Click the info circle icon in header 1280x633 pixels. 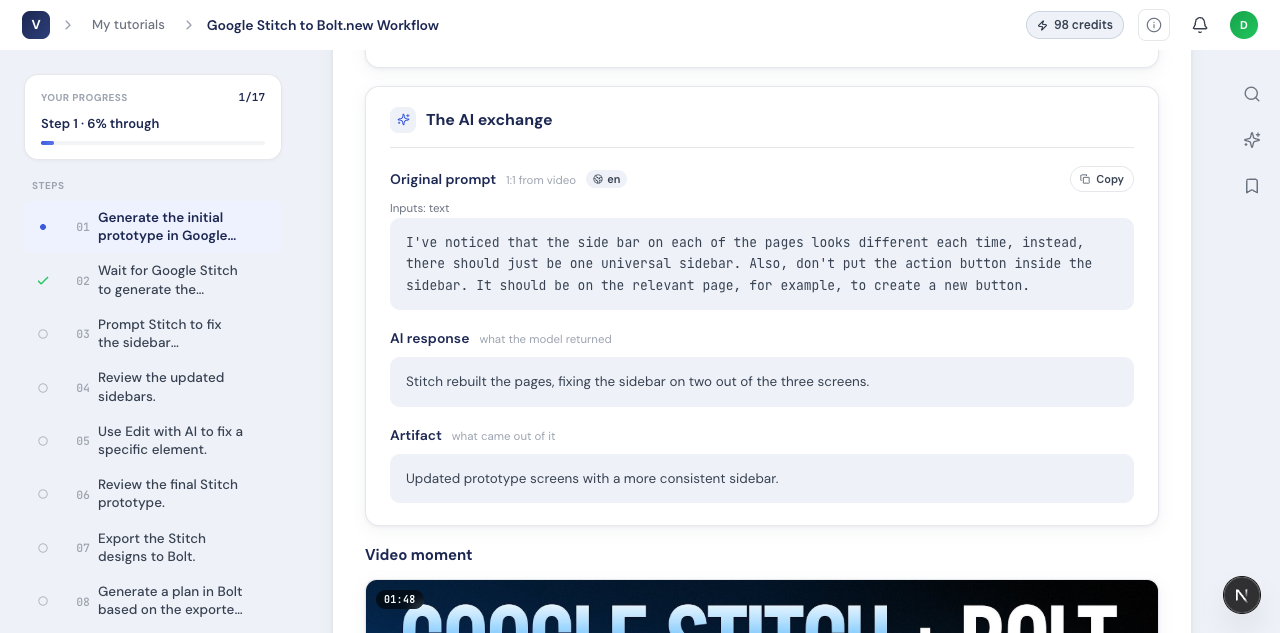coord(1154,25)
